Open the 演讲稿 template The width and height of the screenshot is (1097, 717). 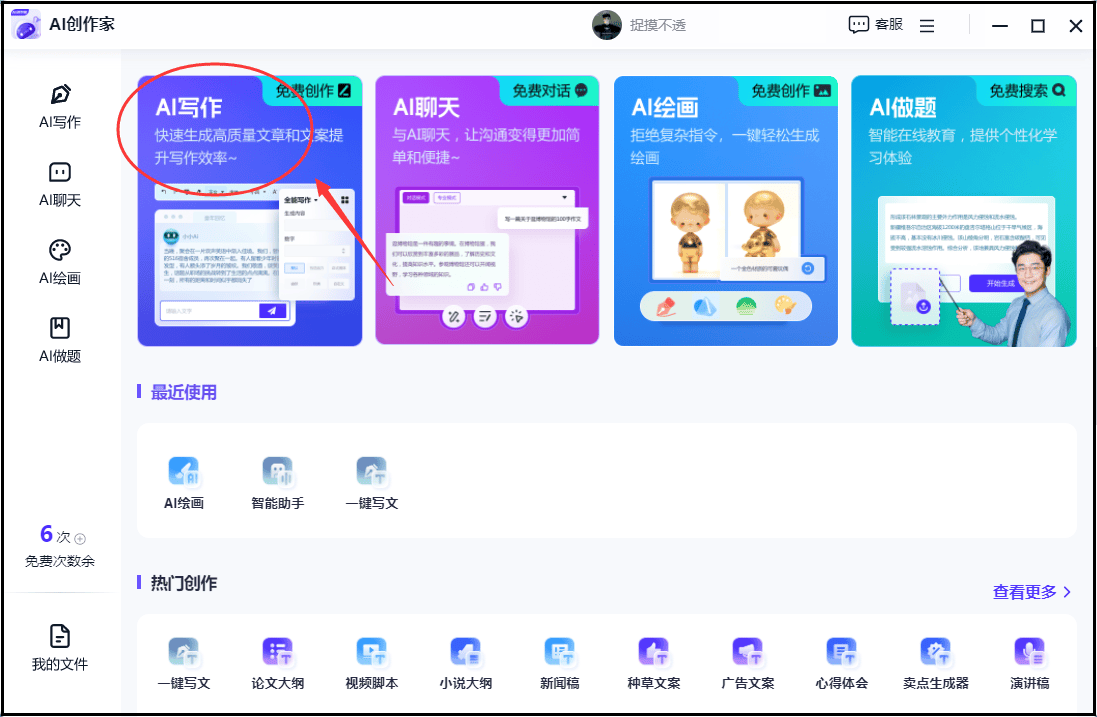[x=1030, y=663]
